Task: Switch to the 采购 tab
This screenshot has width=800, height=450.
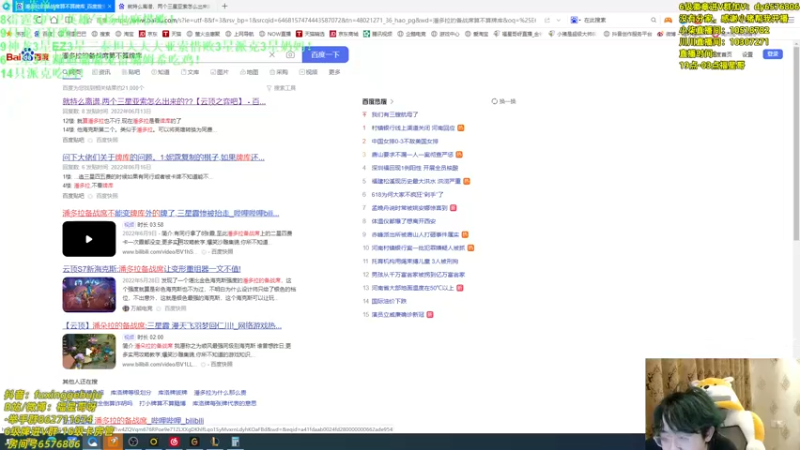Action: [279, 72]
